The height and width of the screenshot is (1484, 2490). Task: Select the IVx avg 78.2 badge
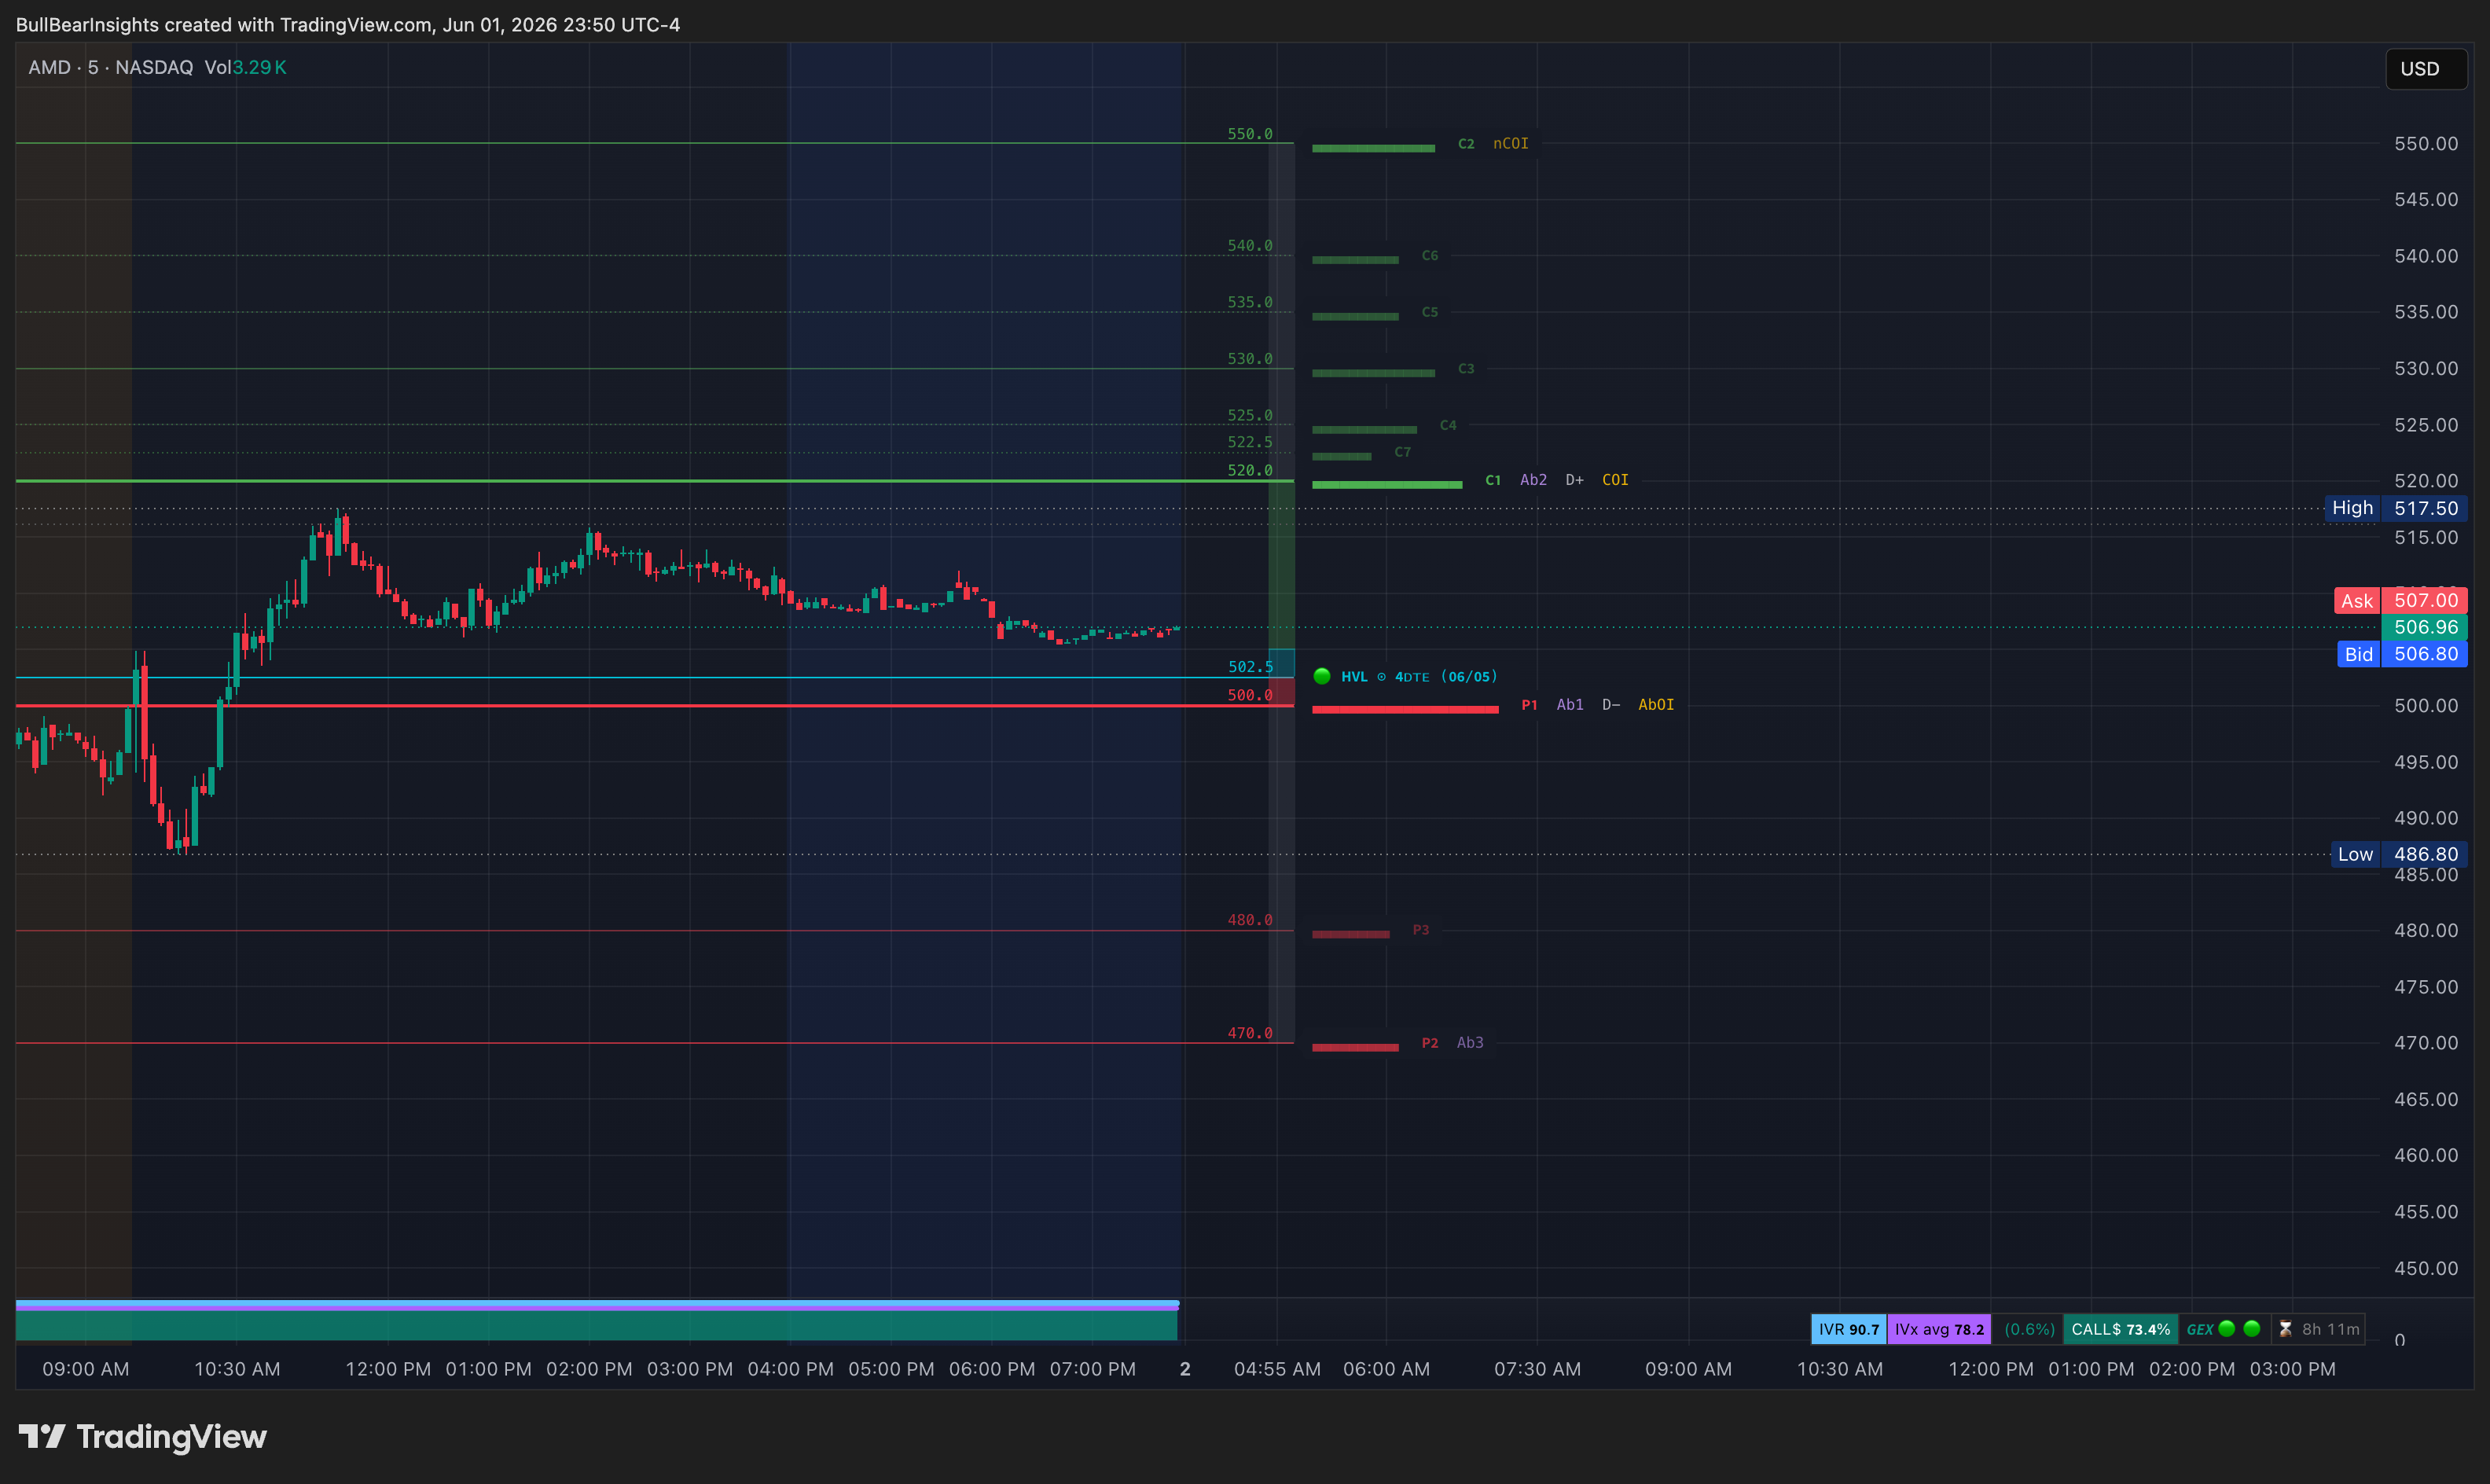1938,1329
